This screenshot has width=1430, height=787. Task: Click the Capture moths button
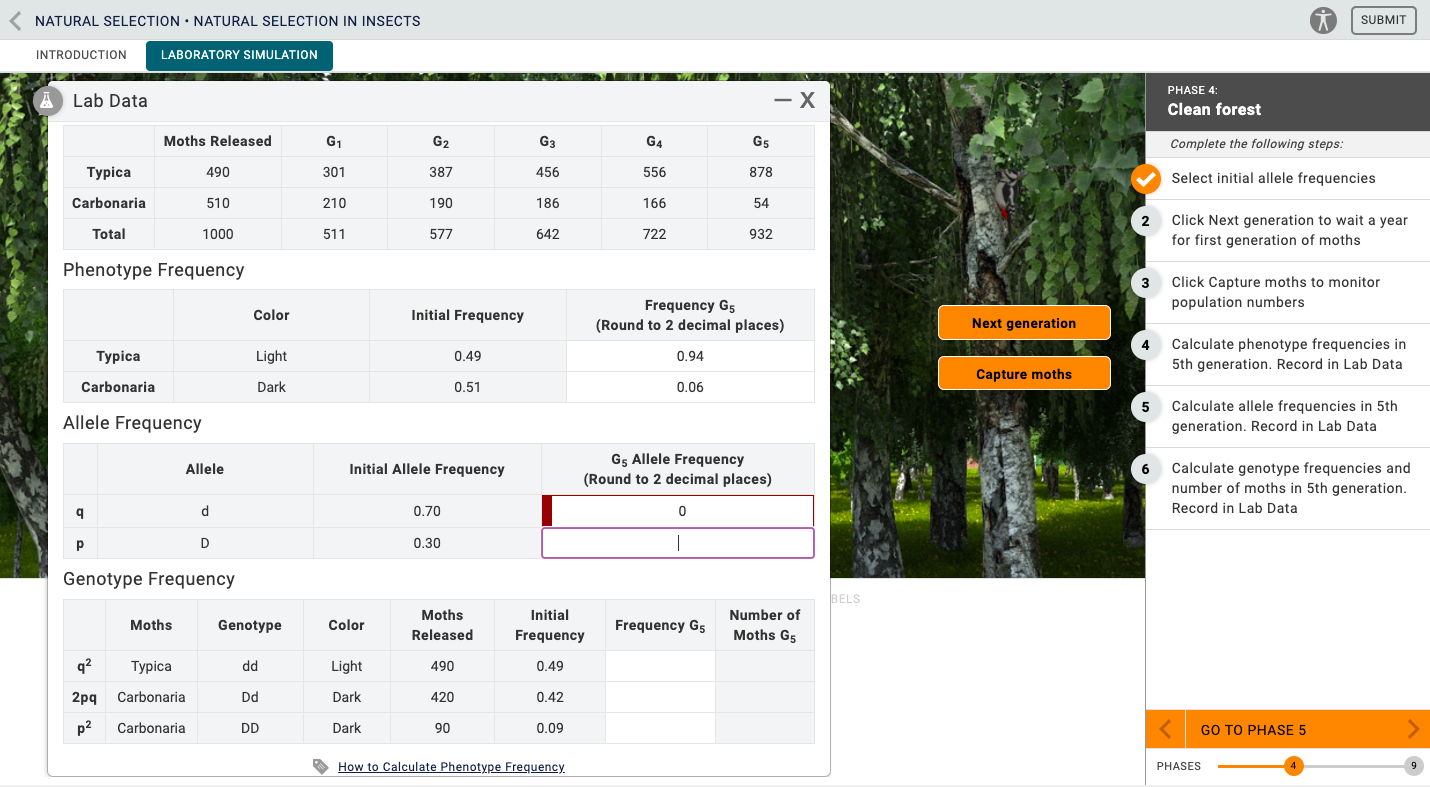tap(1024, 374)
